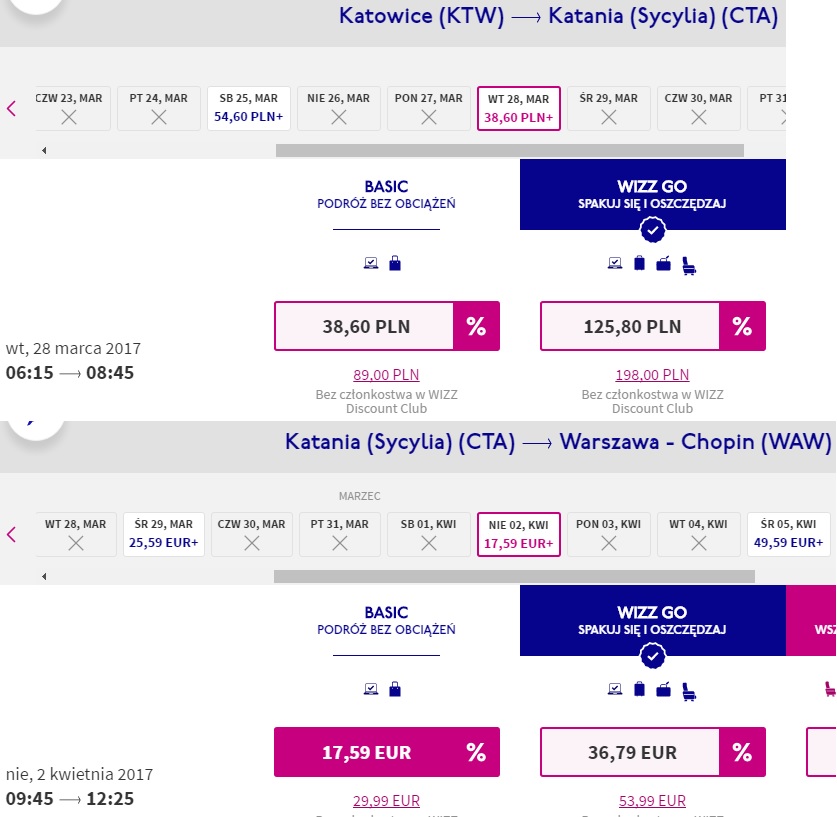Click the small cabin bag icon under return BASIC
This screenshot has width=837, height=817.
point(395,689)
